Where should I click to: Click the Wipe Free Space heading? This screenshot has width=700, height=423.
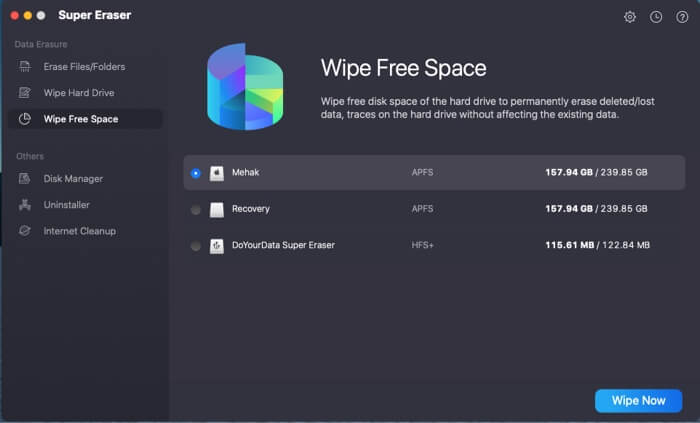[x=404, y=68]
